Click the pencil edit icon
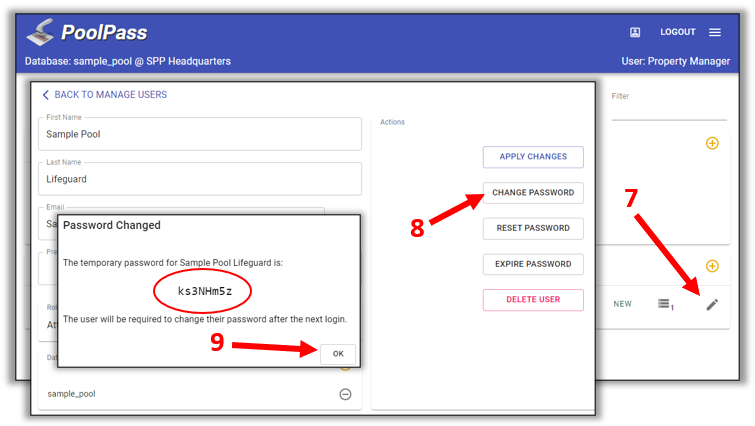This screenshot has width=755, height=426. click(x=712, y=304)
